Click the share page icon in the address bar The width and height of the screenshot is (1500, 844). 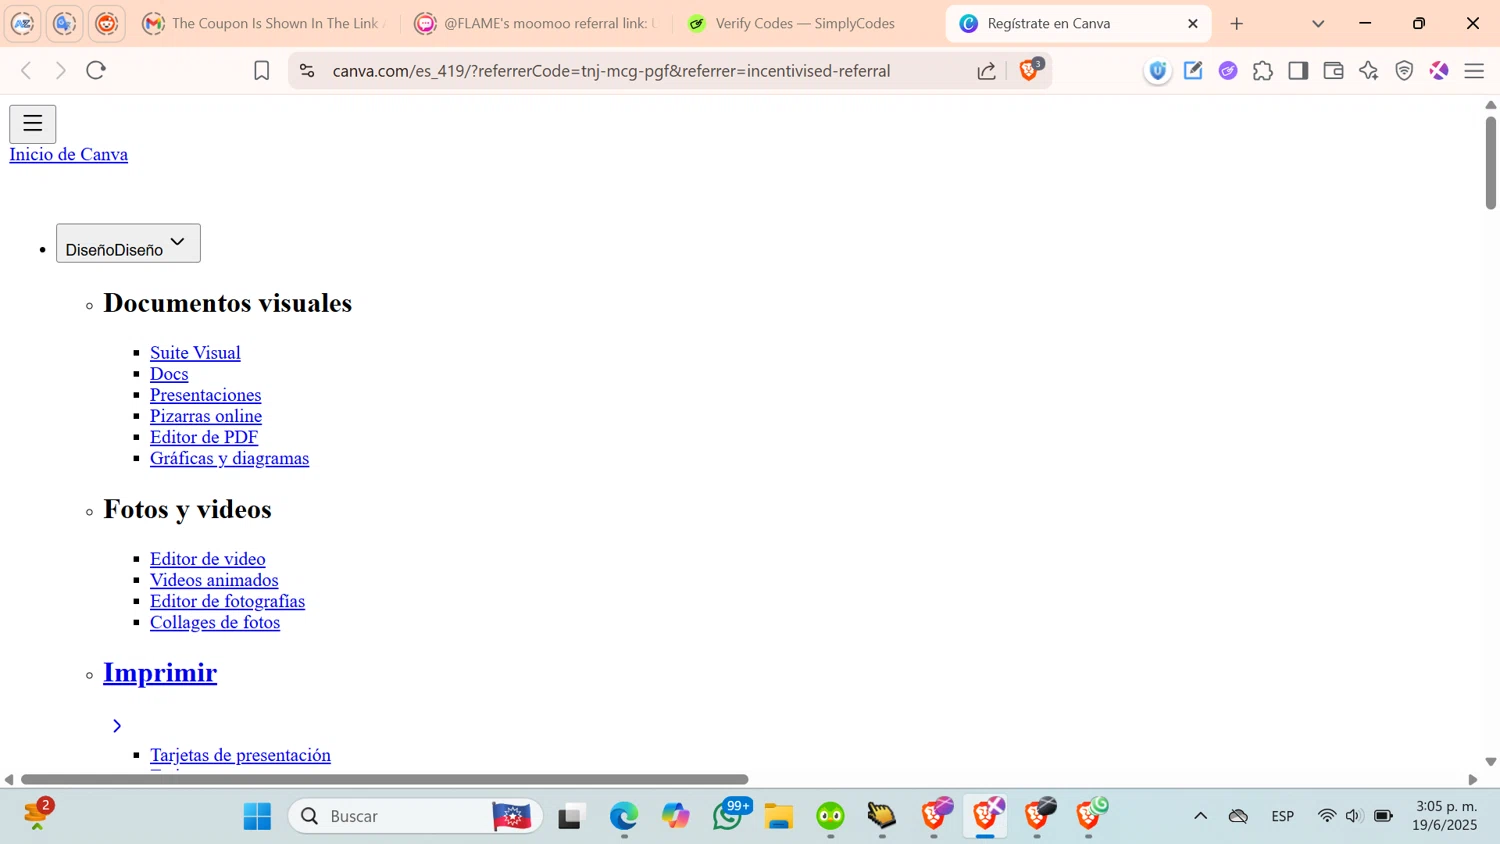click(986, 71)
